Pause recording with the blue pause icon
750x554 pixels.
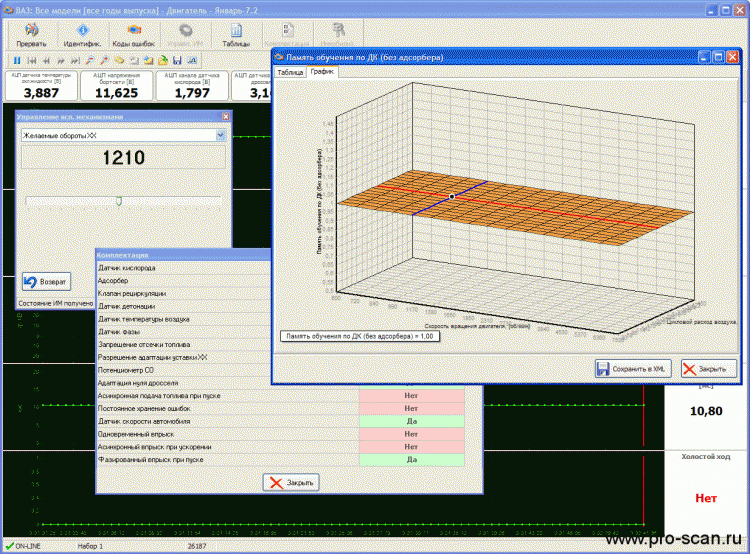tap(17, 61)
